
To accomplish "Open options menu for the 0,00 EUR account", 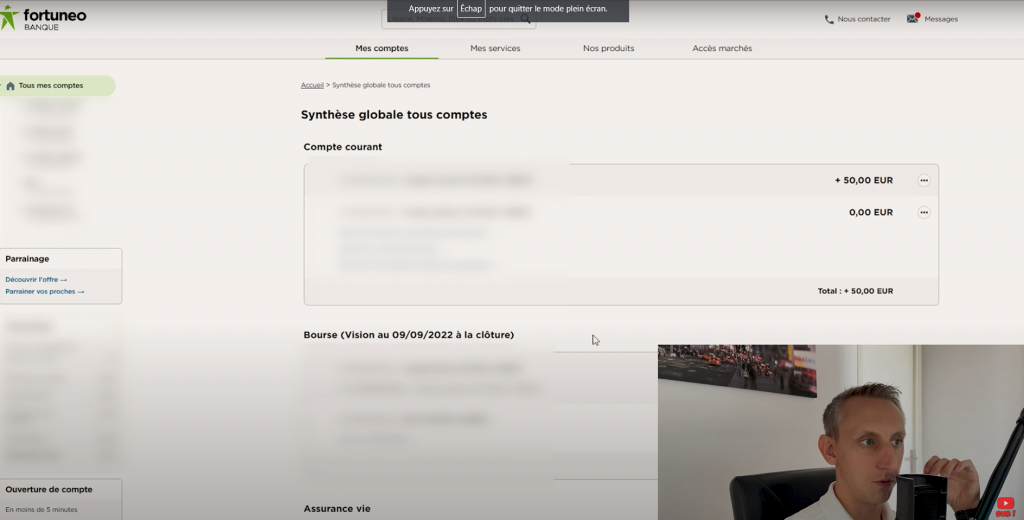I will 923,213.
